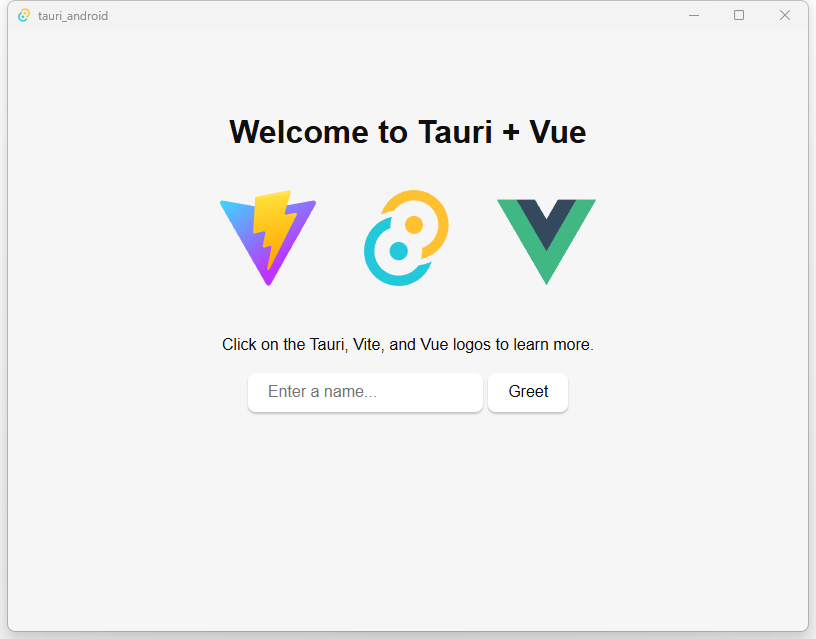Click the Welcome to Tauri + Vue heading
Screen dimensions: 816x639
point(408,132)
